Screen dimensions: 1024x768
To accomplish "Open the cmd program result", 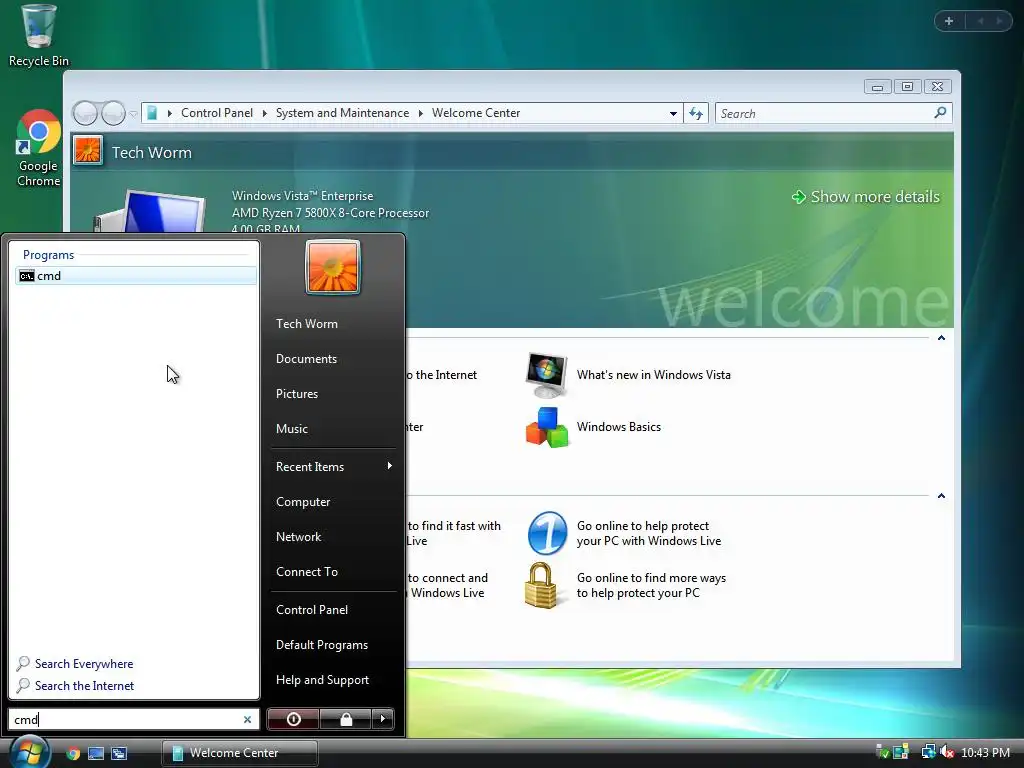I will [x=136, y=276].
